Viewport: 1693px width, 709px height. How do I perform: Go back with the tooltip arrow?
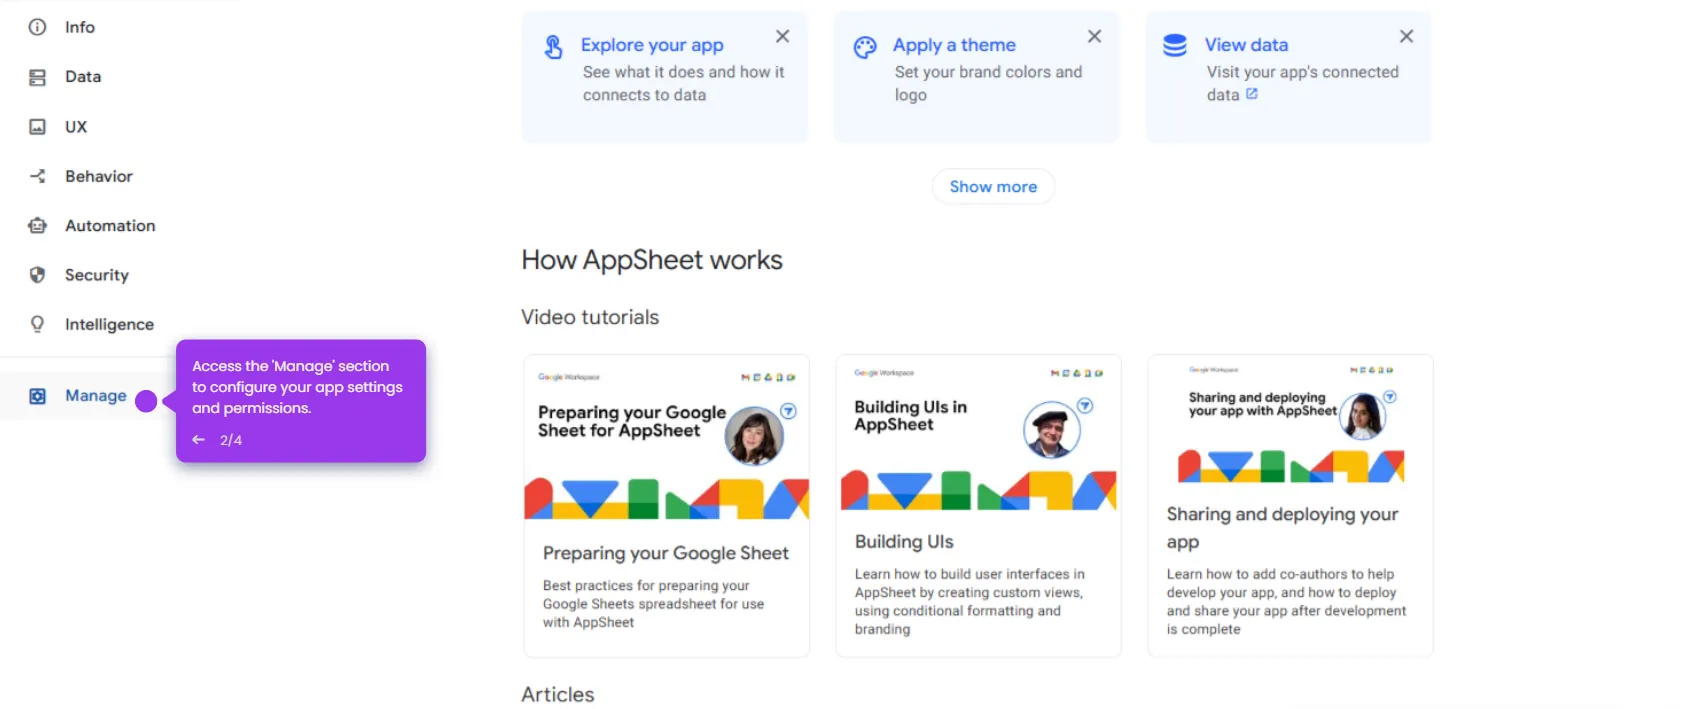[x=199, y=440]
